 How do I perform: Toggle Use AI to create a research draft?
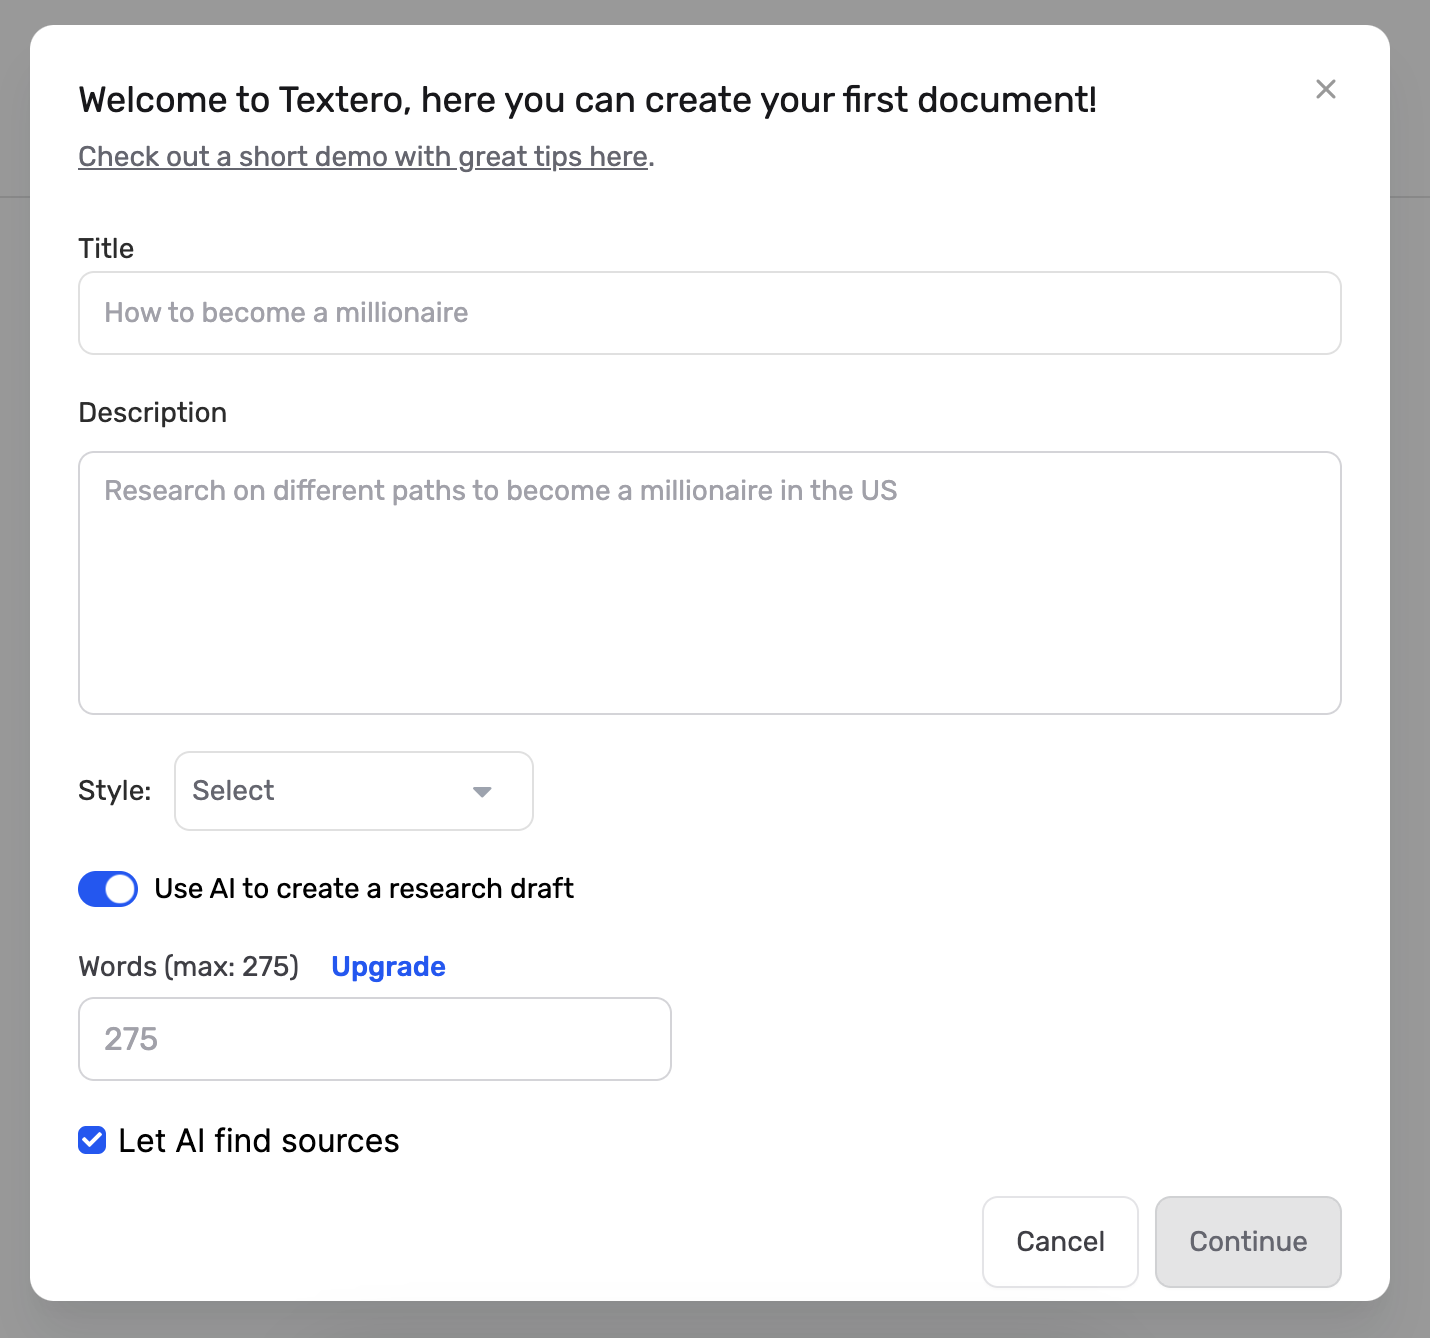108,889
